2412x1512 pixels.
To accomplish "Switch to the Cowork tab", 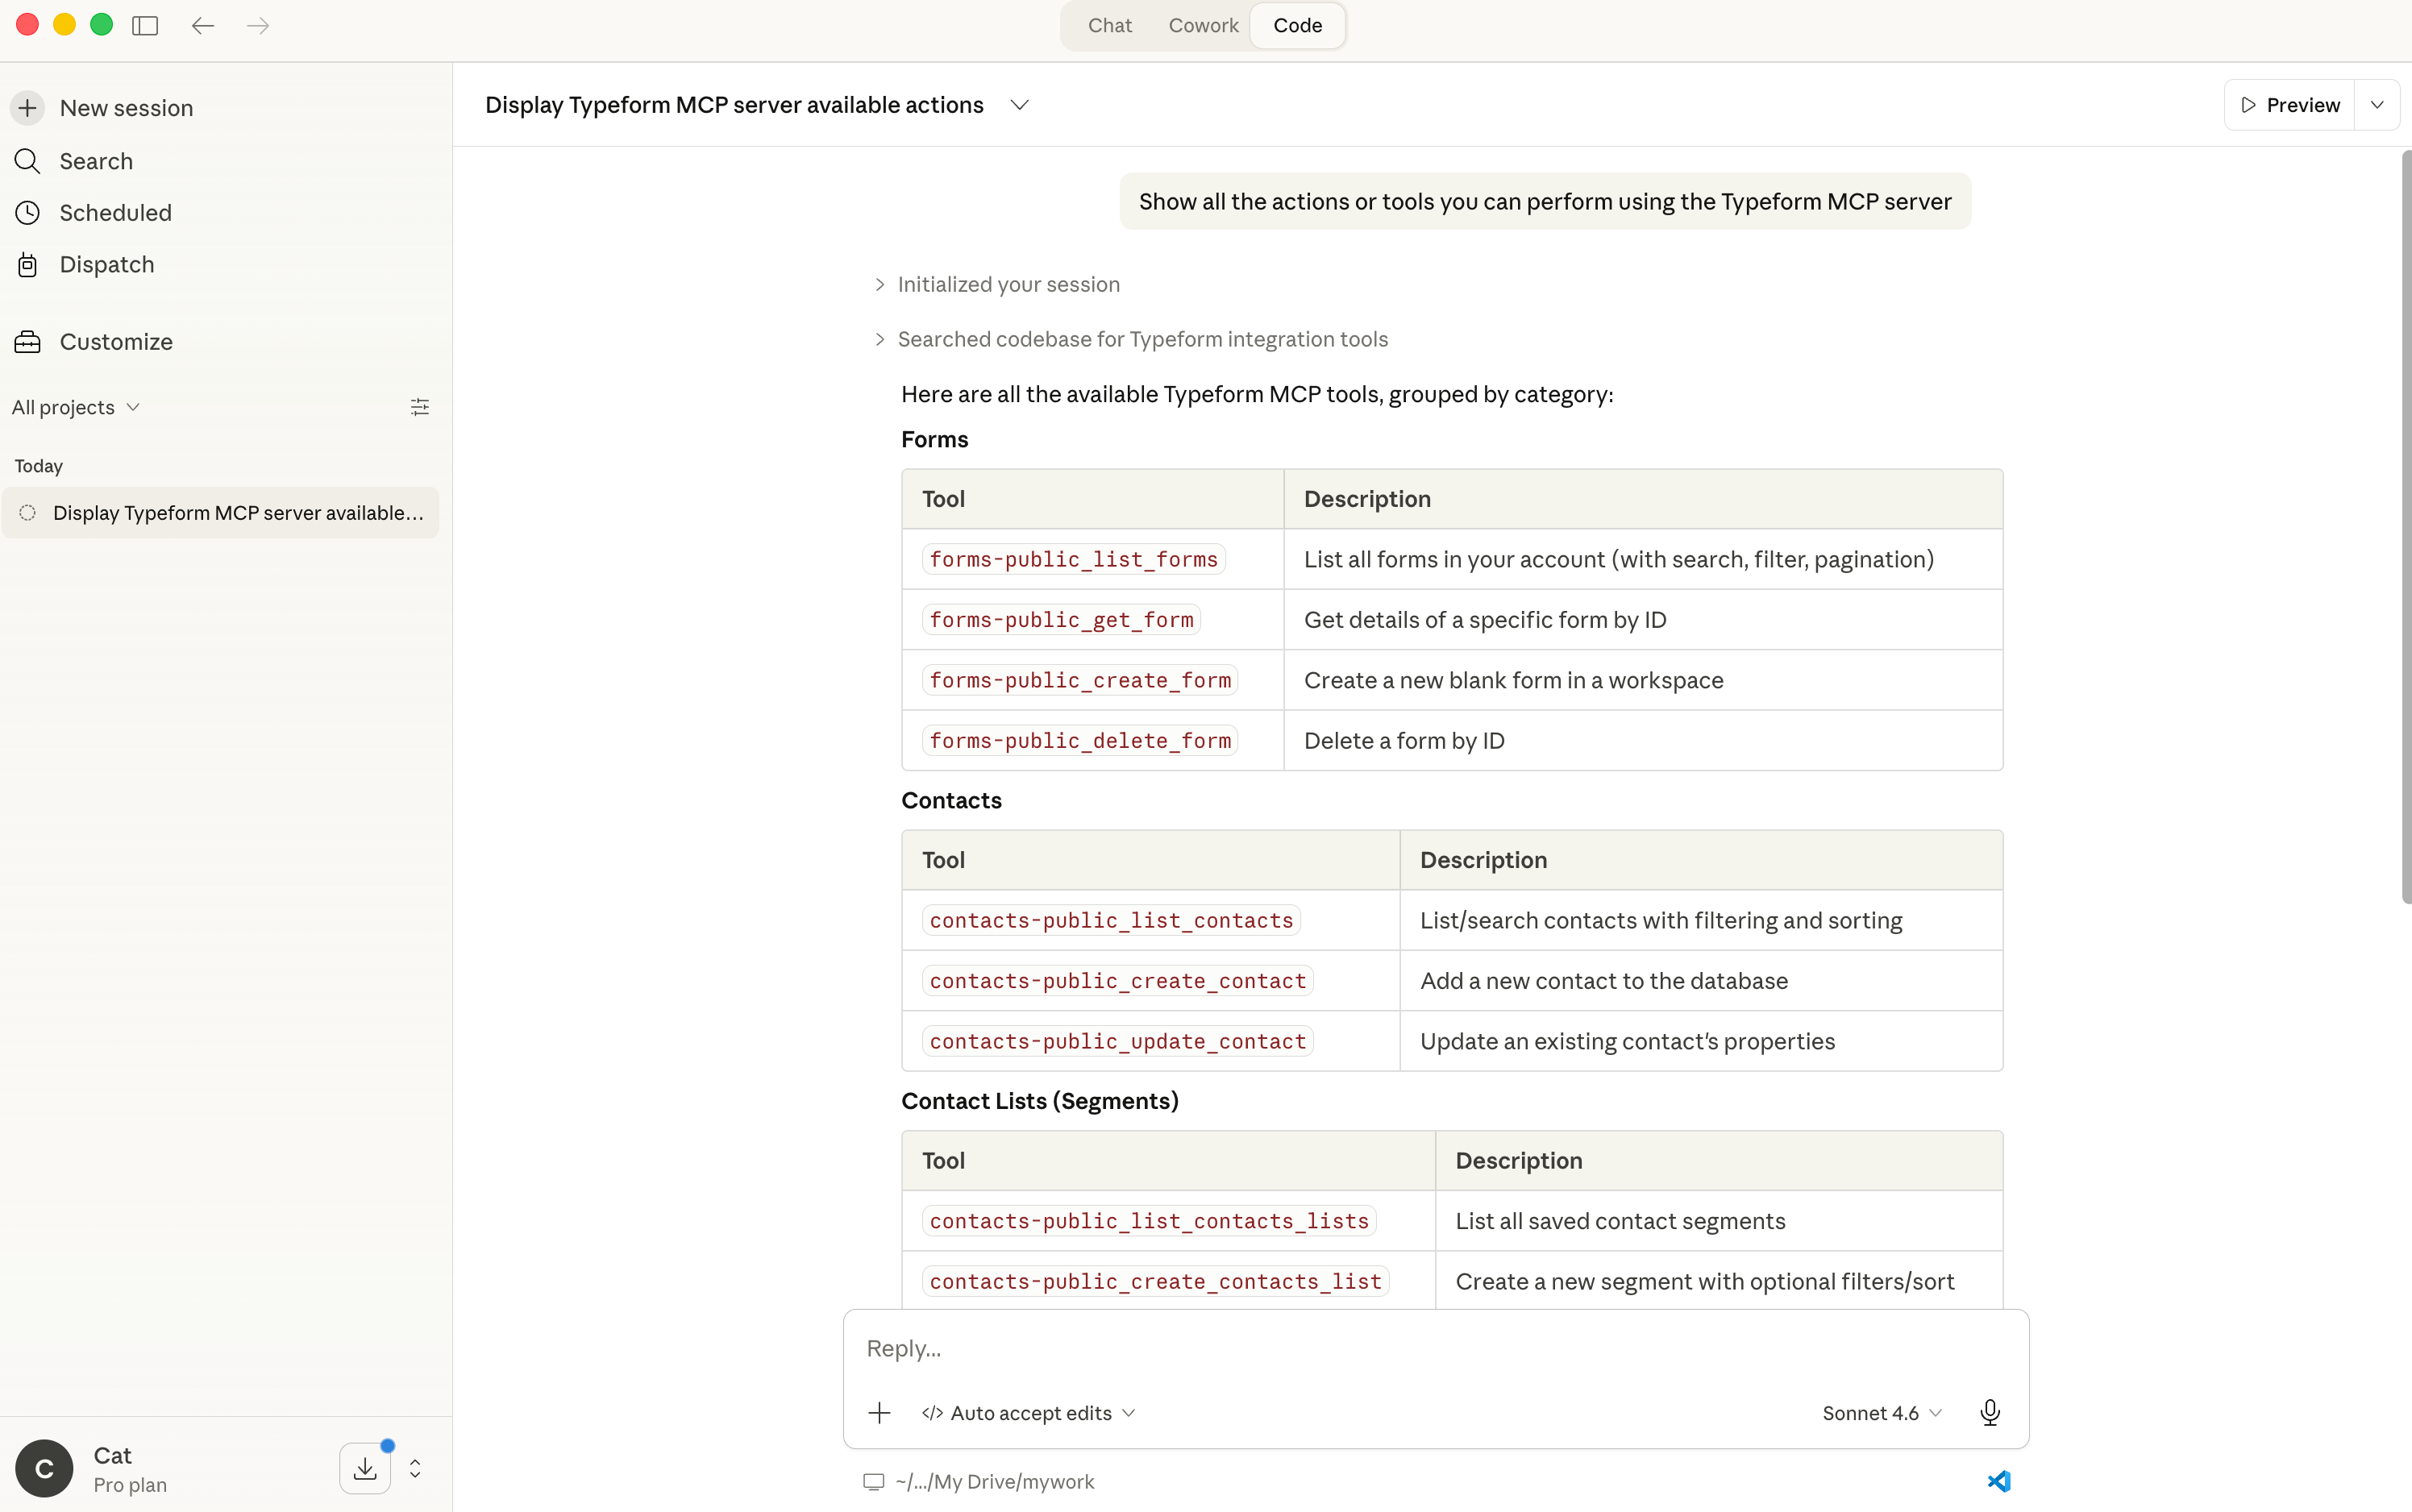I will 1202,25.
